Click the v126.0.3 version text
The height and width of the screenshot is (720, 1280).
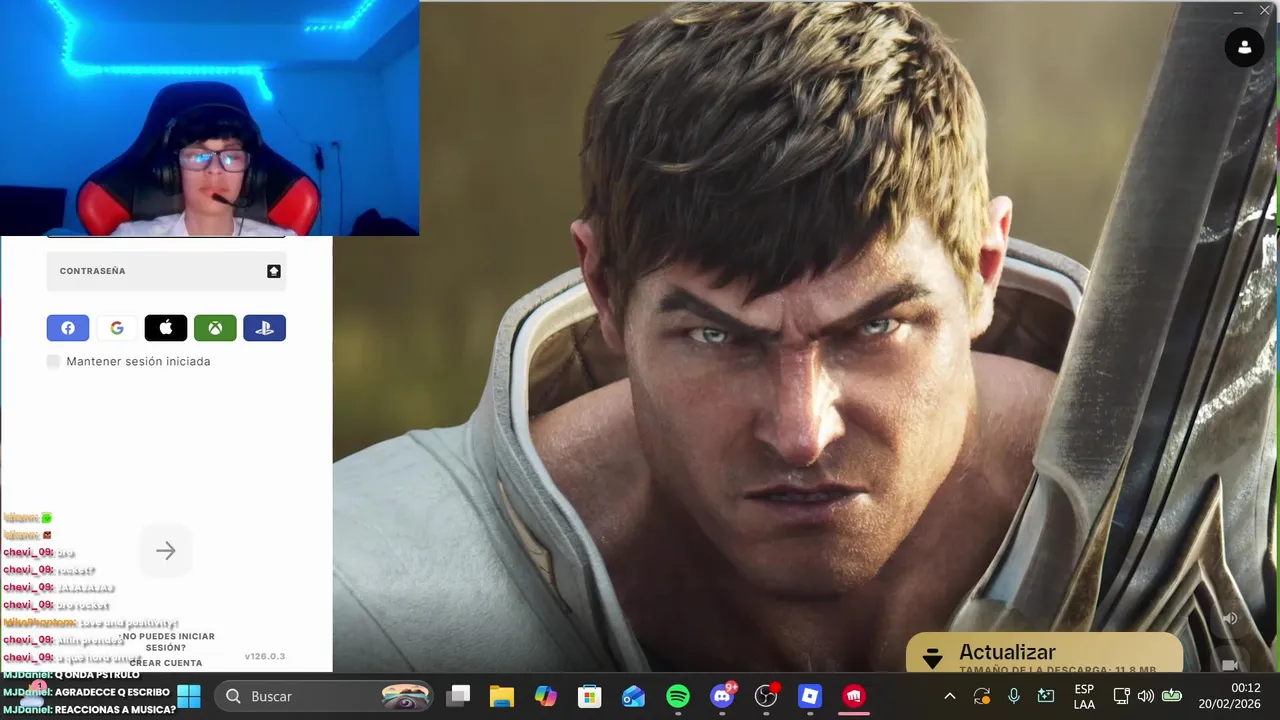(265, 656)
